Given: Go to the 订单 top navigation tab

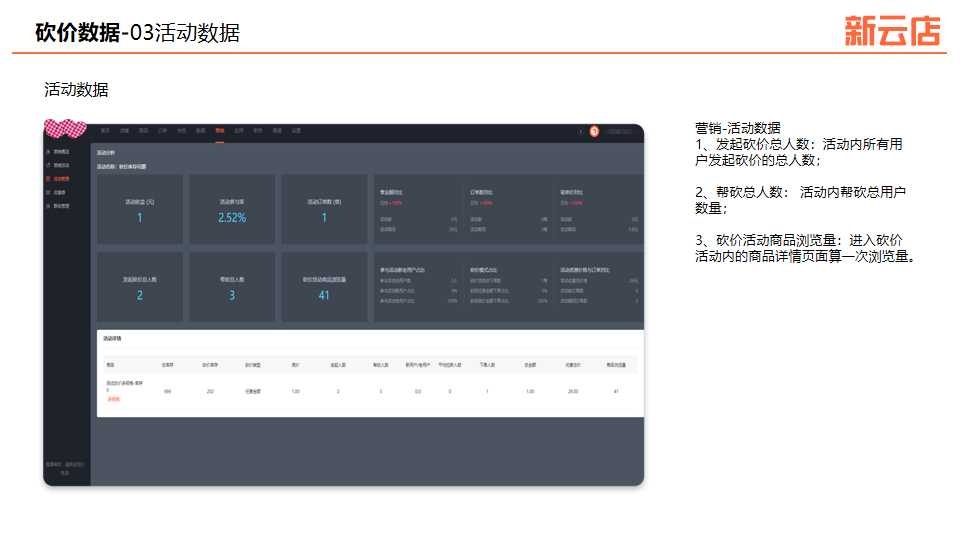Looking at the screenshot, I should click(x=162, y=130).
